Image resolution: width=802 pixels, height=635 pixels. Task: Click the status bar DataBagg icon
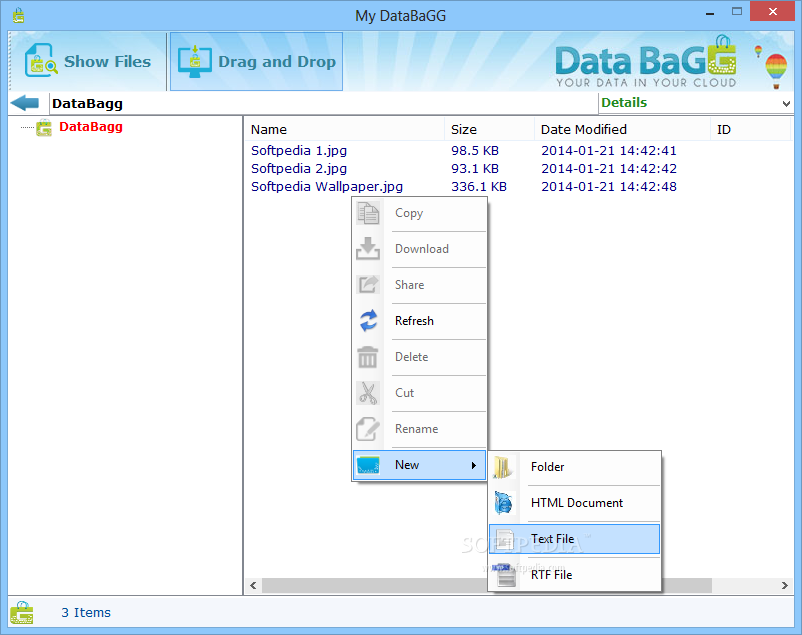[x=21, y=612]
